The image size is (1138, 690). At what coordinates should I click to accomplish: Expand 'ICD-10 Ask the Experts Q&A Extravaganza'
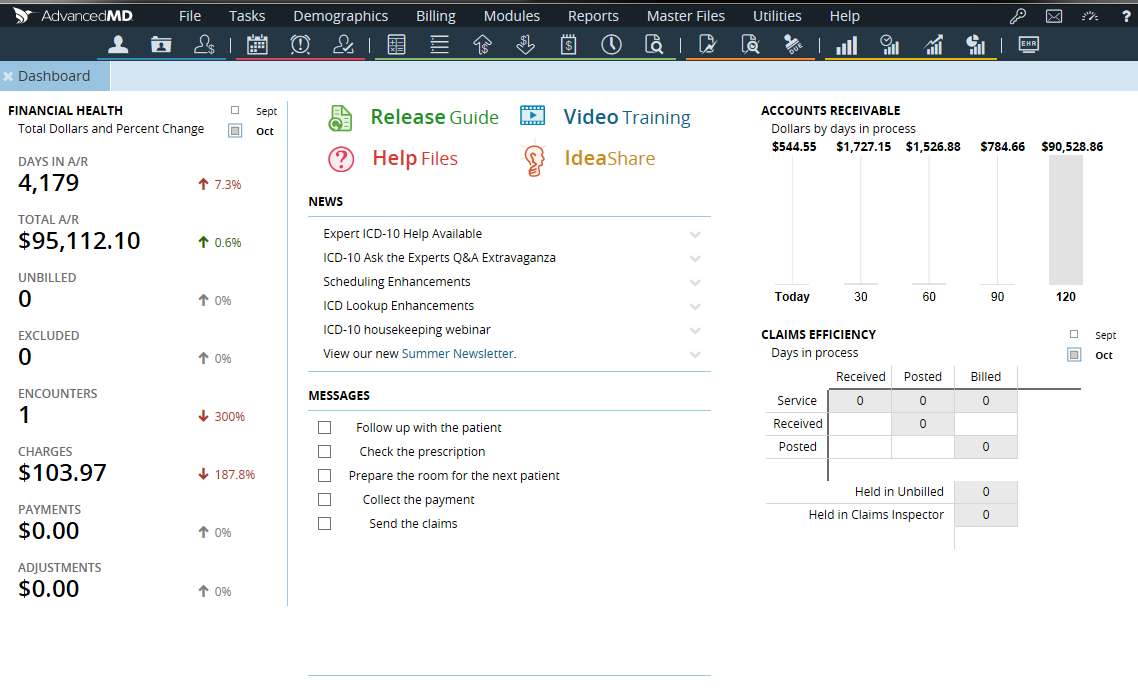point(695,258)
